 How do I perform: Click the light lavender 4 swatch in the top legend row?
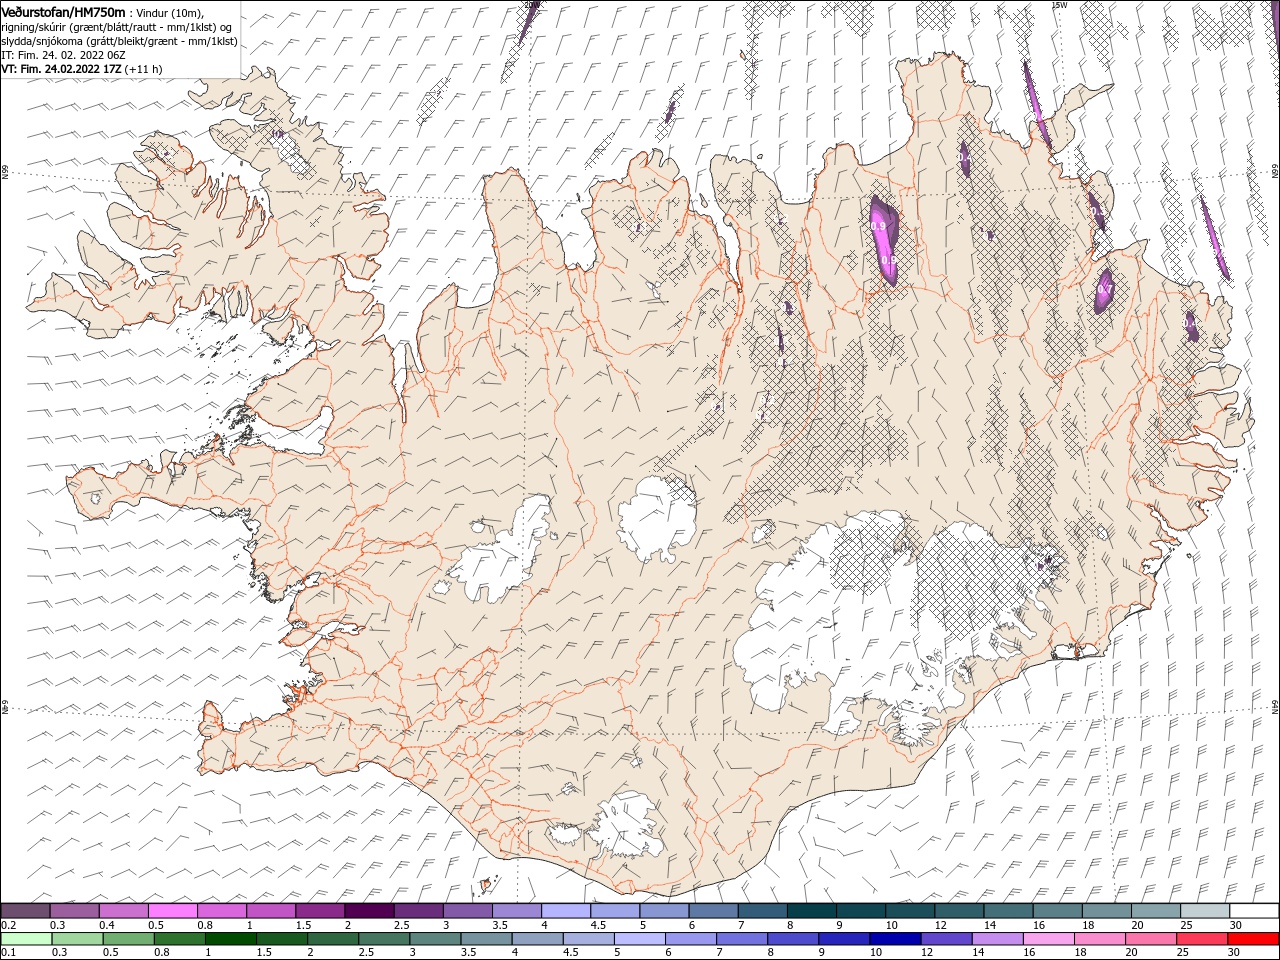pyautogui.click(x=566, y=910)
